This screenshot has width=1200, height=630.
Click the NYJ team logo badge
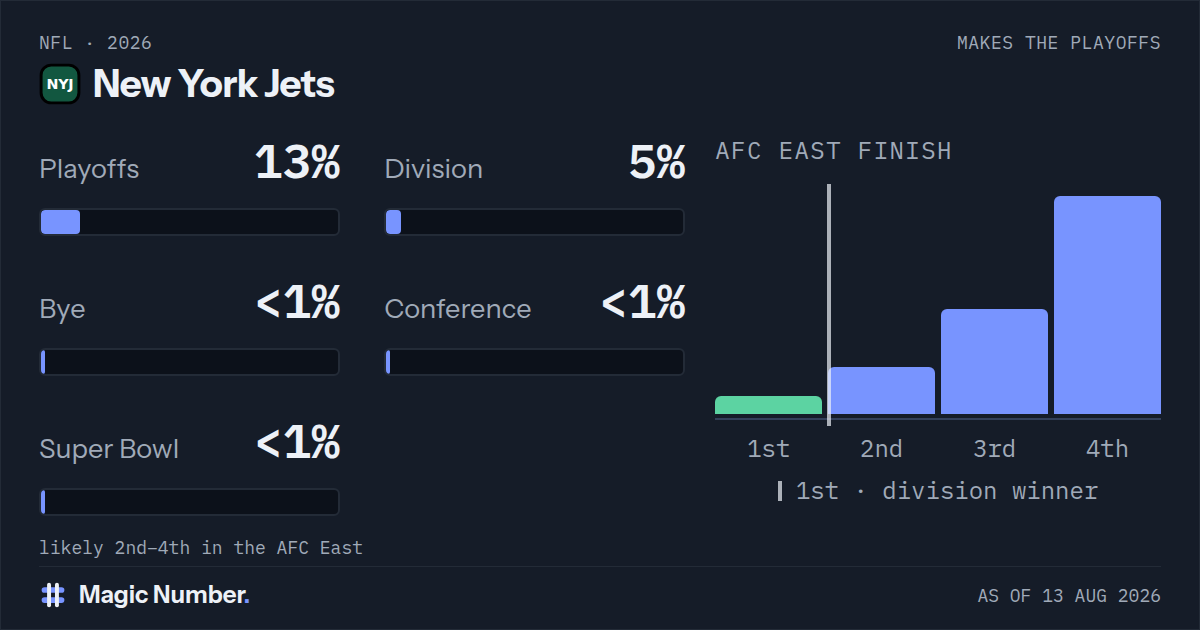click(x=60, y=84)
